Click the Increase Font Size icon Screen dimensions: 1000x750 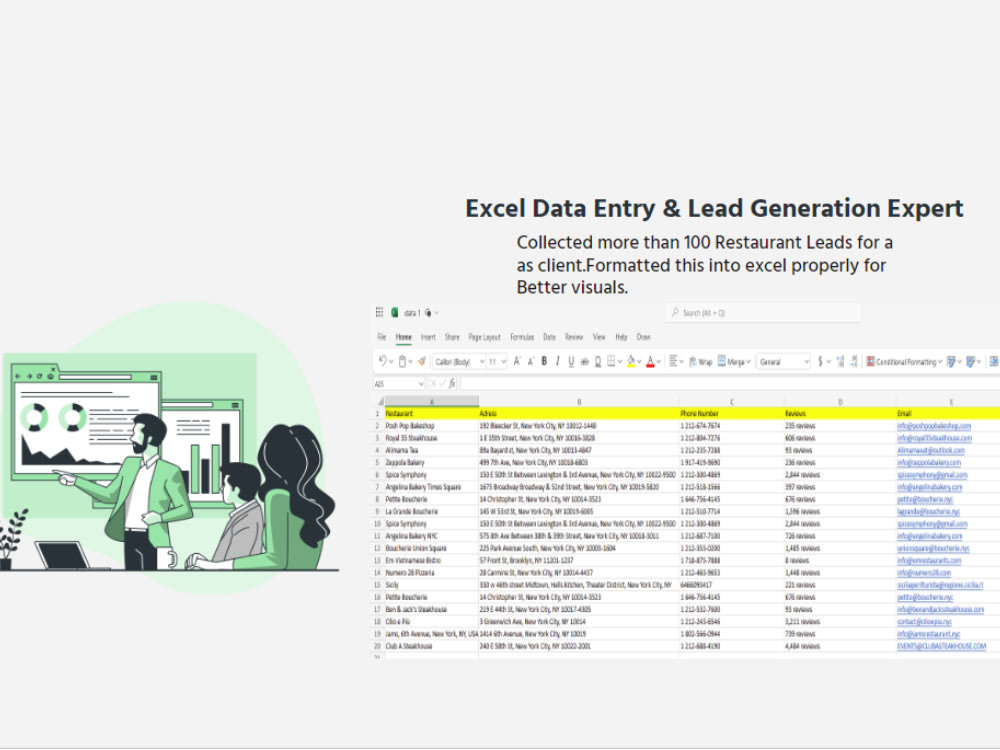(x=517, y=362)
